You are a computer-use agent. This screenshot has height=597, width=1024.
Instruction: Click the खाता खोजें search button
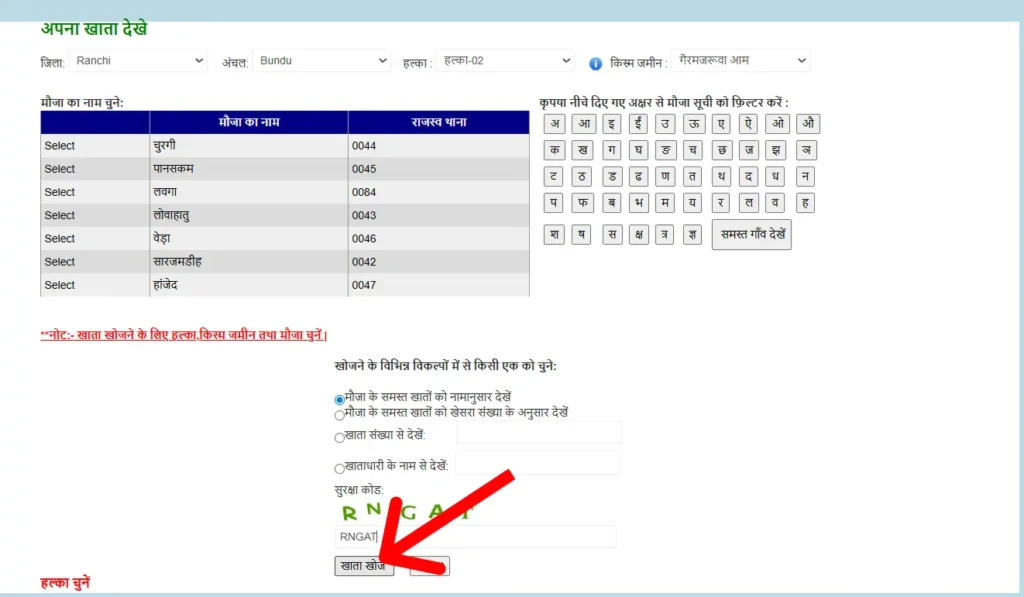click(x=364, y=566)
